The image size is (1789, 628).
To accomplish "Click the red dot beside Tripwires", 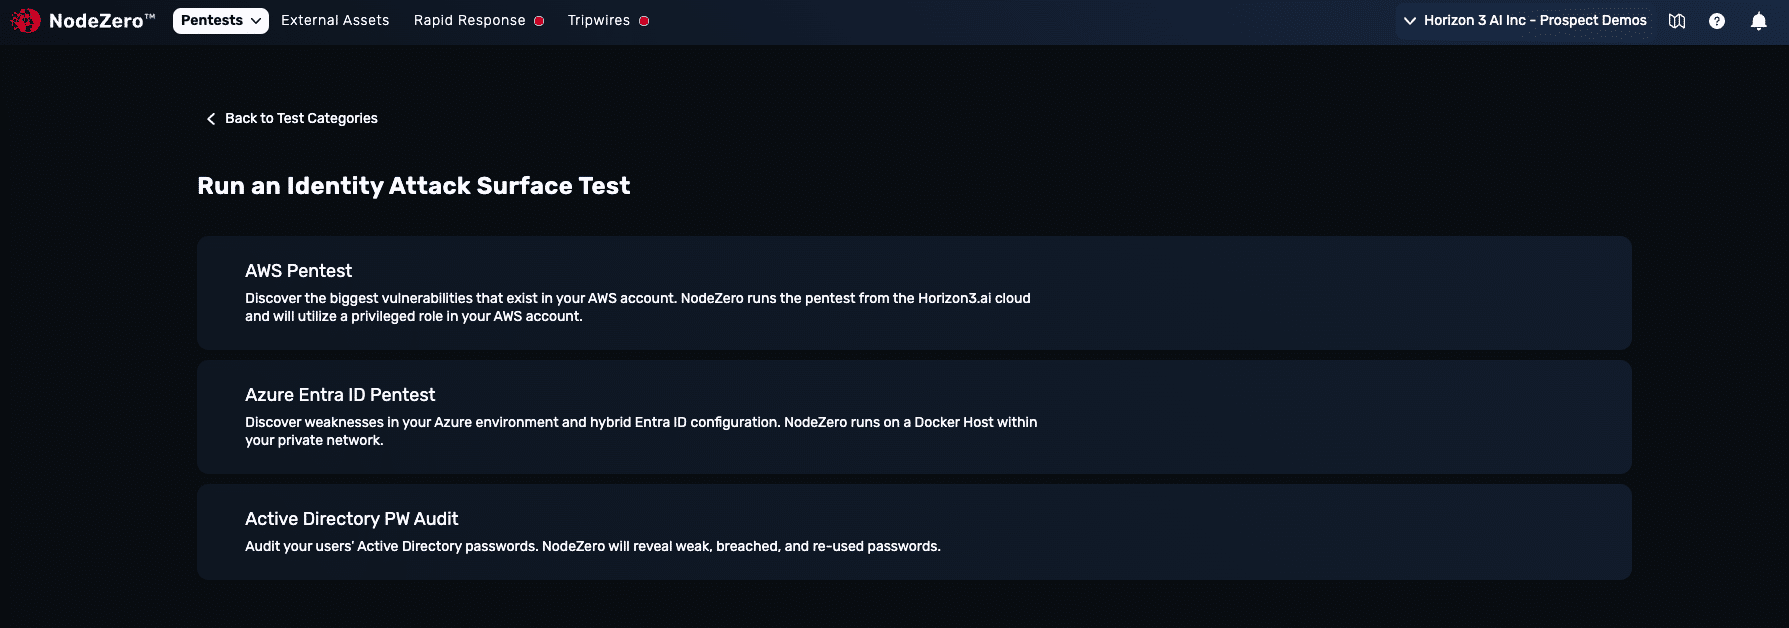I will tap(644, 21).
